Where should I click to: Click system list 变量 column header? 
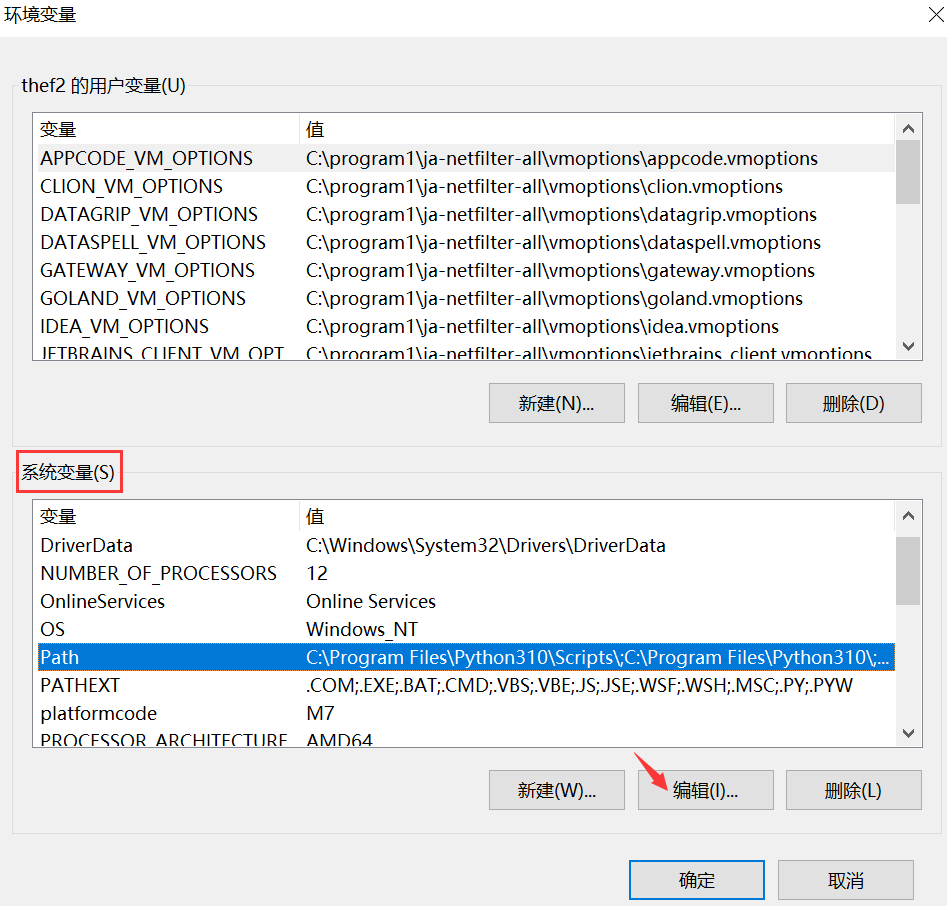166,516
